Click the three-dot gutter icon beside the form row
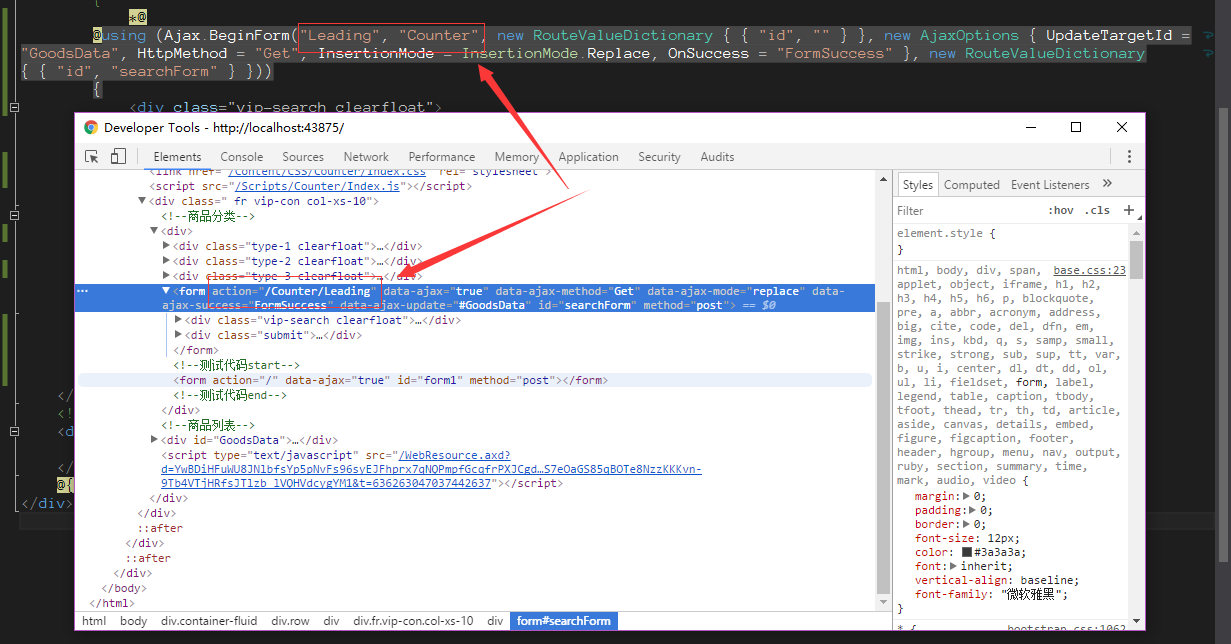This screenshot has width=1231, height=644. [x=83, y=292]
